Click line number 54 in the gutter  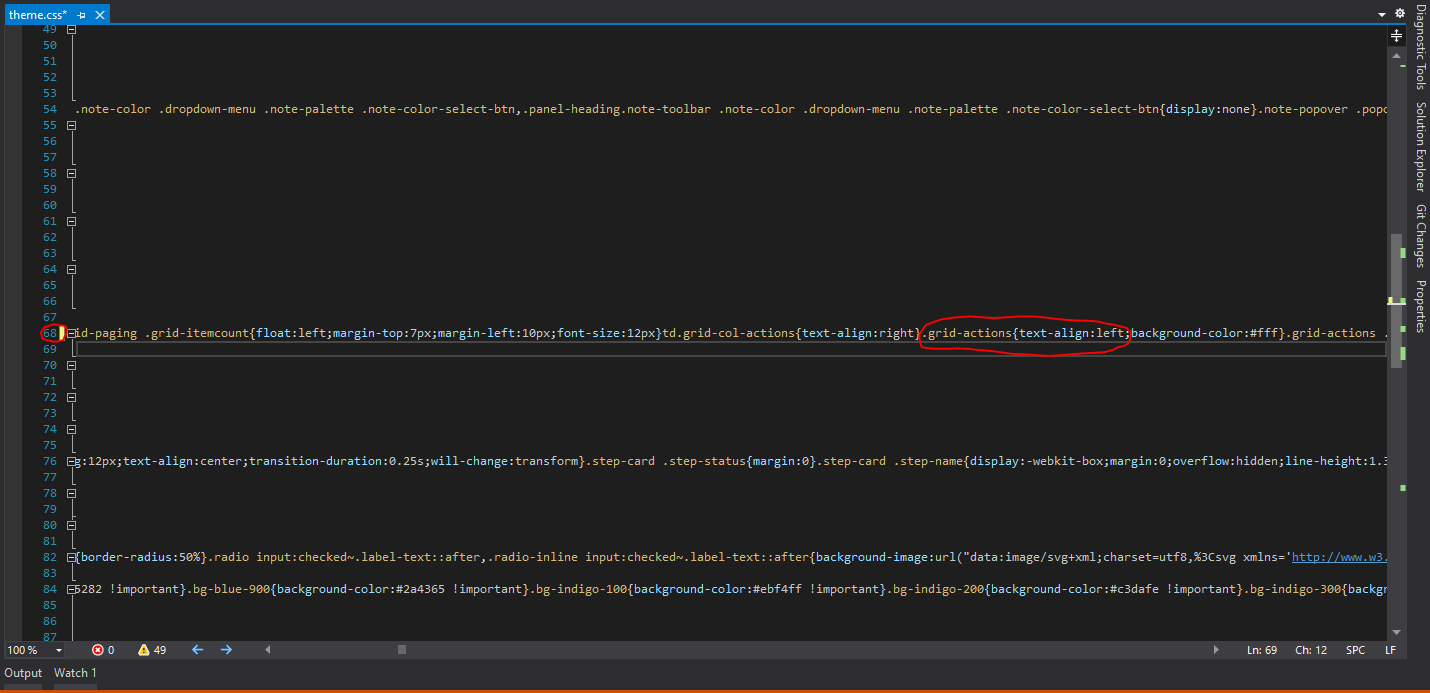49,109
